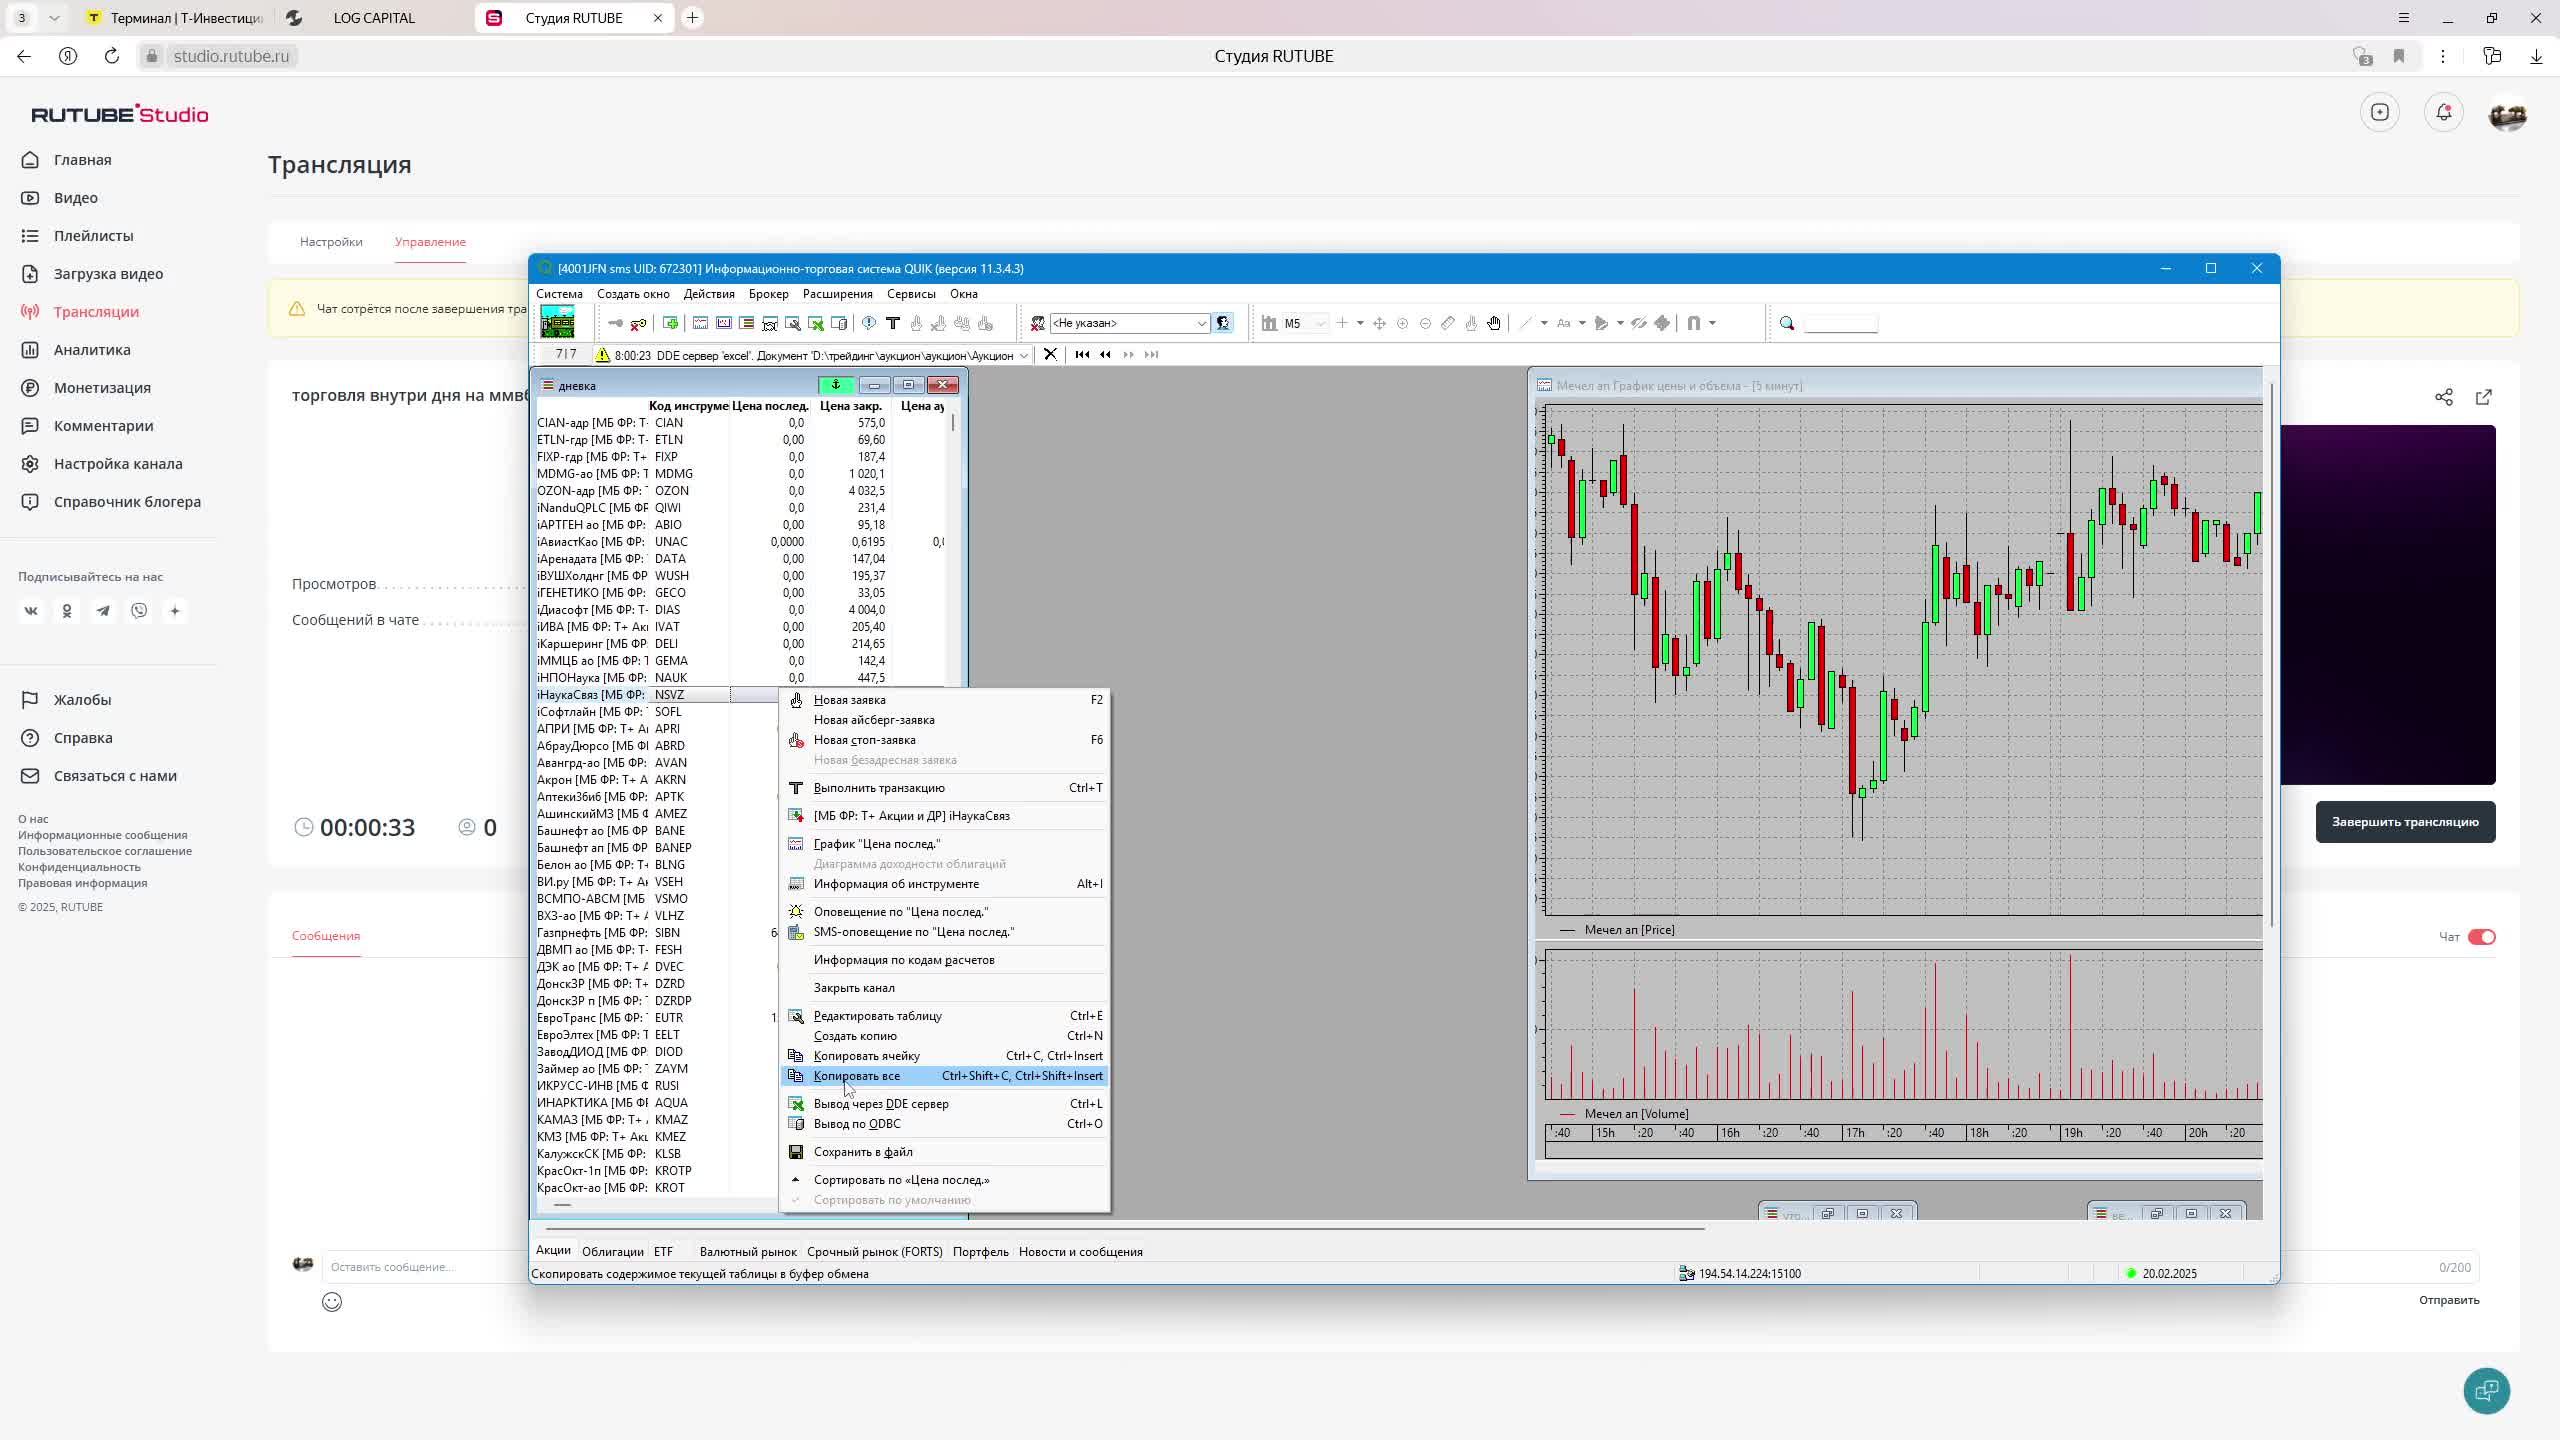Click the QUIK connect key icon
2560x1440 pixels.
(x=615, y=323)
